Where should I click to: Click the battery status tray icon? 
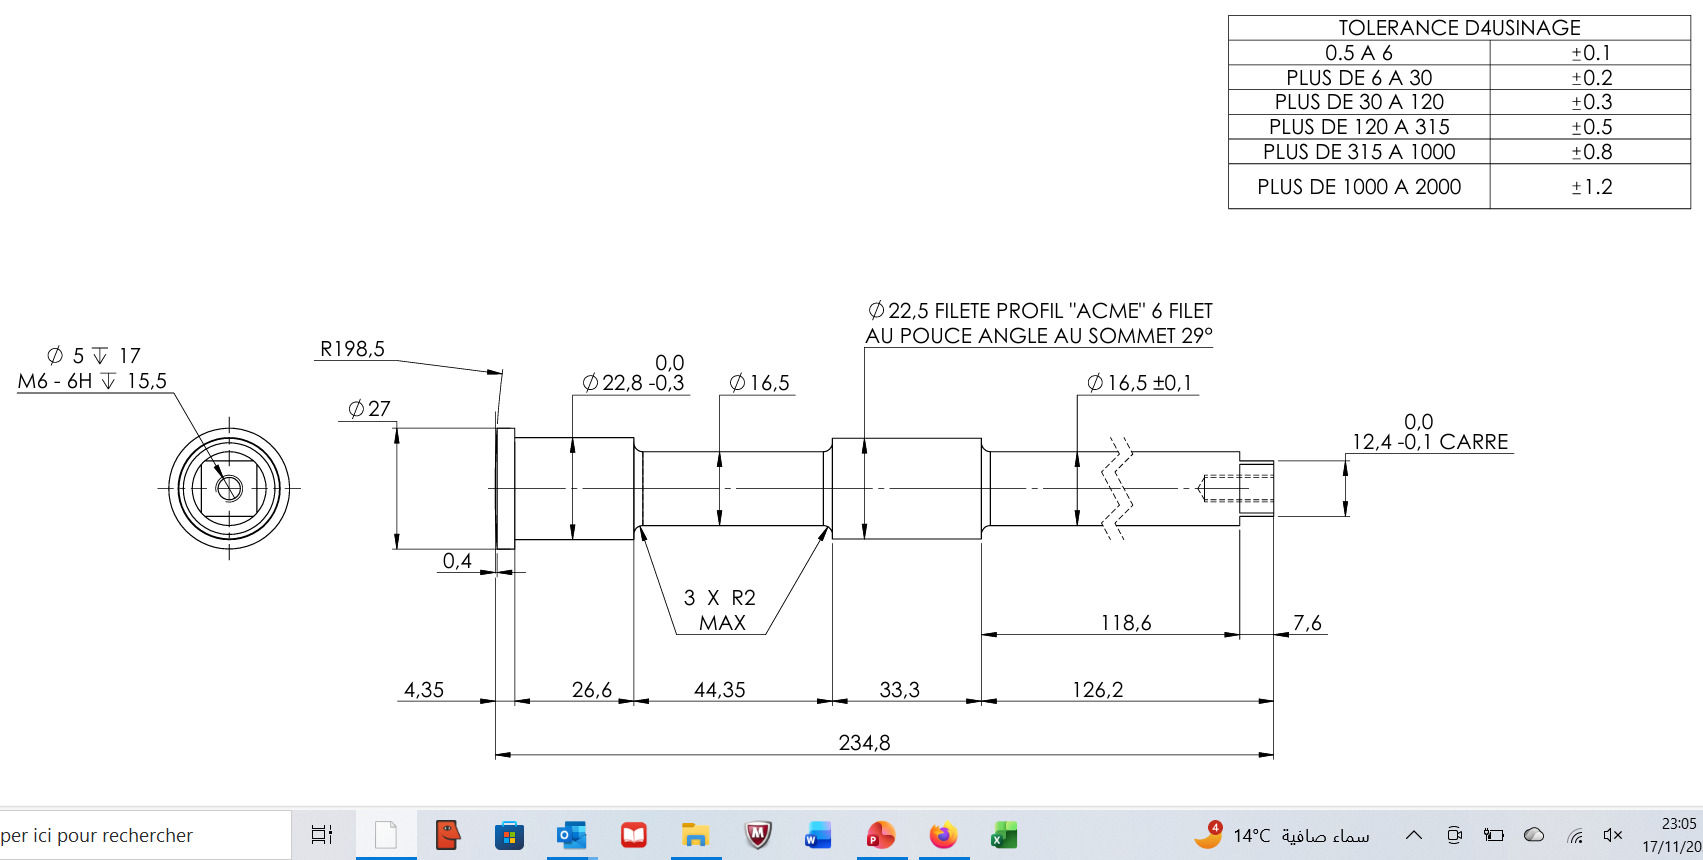[x=1494, y=835]
